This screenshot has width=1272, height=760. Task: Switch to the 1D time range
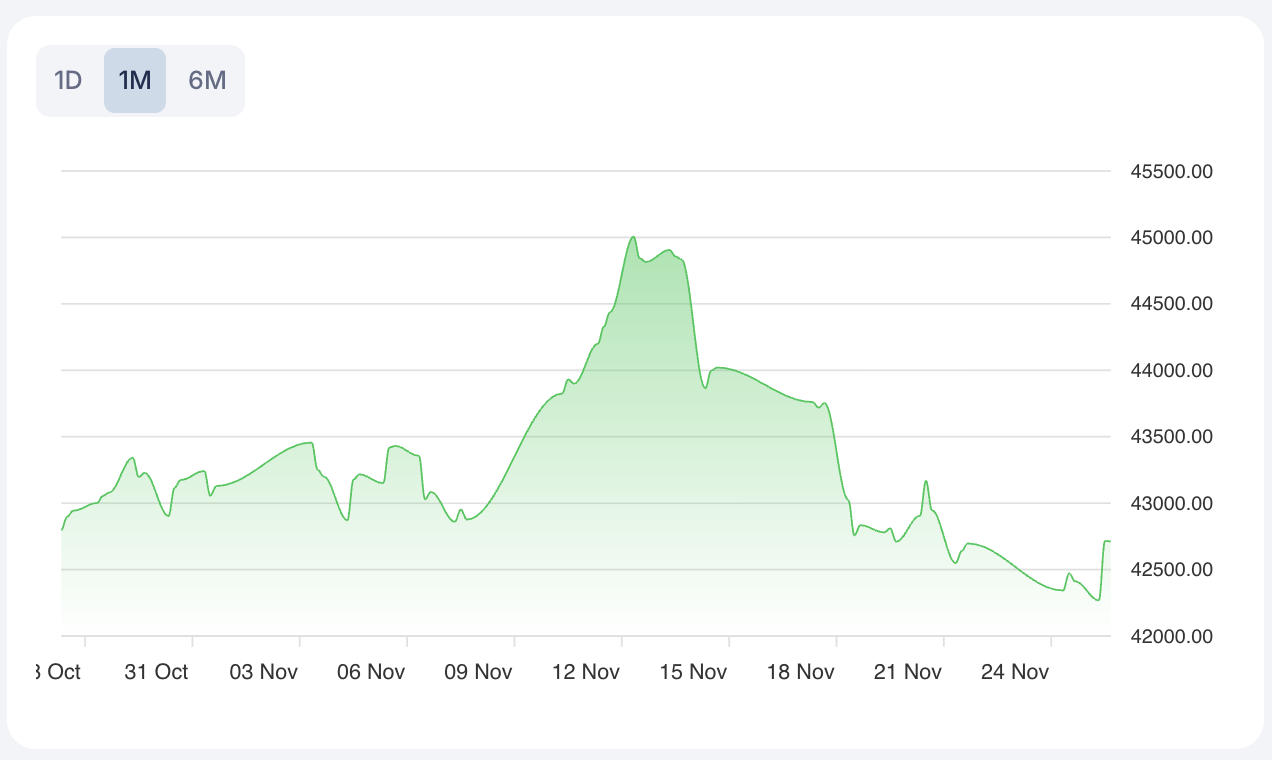[x=68, y=81]
